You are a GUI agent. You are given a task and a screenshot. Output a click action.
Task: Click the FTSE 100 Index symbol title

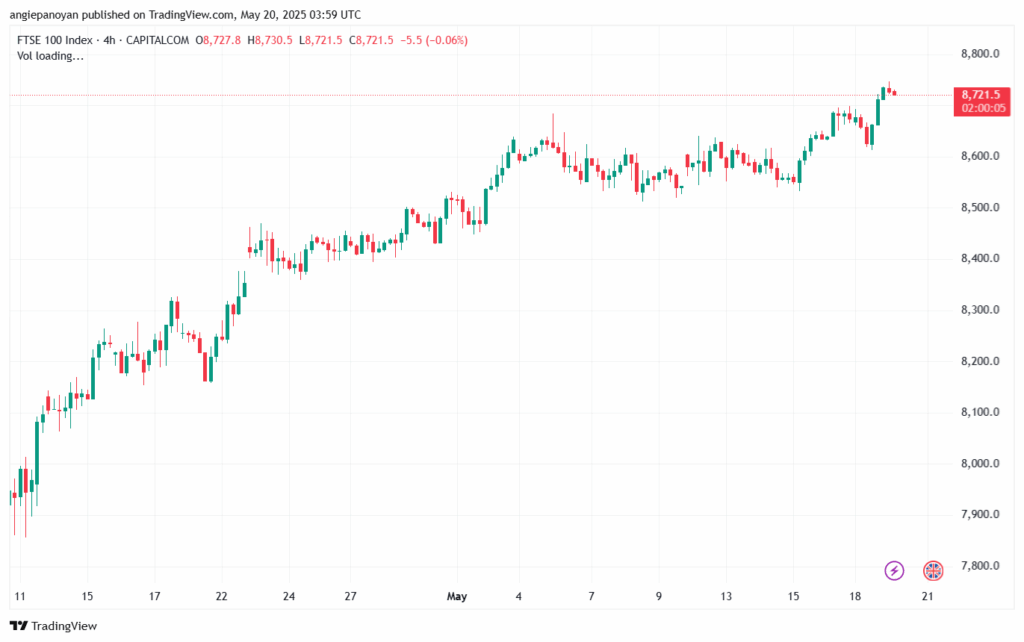55,40
